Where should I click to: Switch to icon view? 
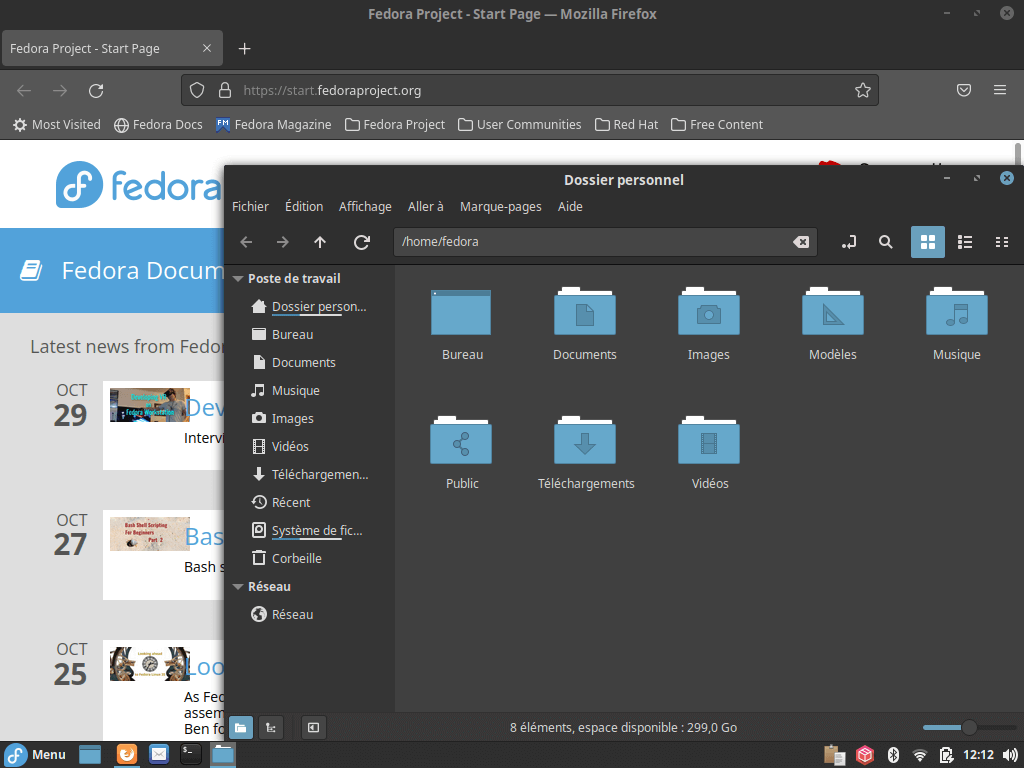(x=927, y=242)
